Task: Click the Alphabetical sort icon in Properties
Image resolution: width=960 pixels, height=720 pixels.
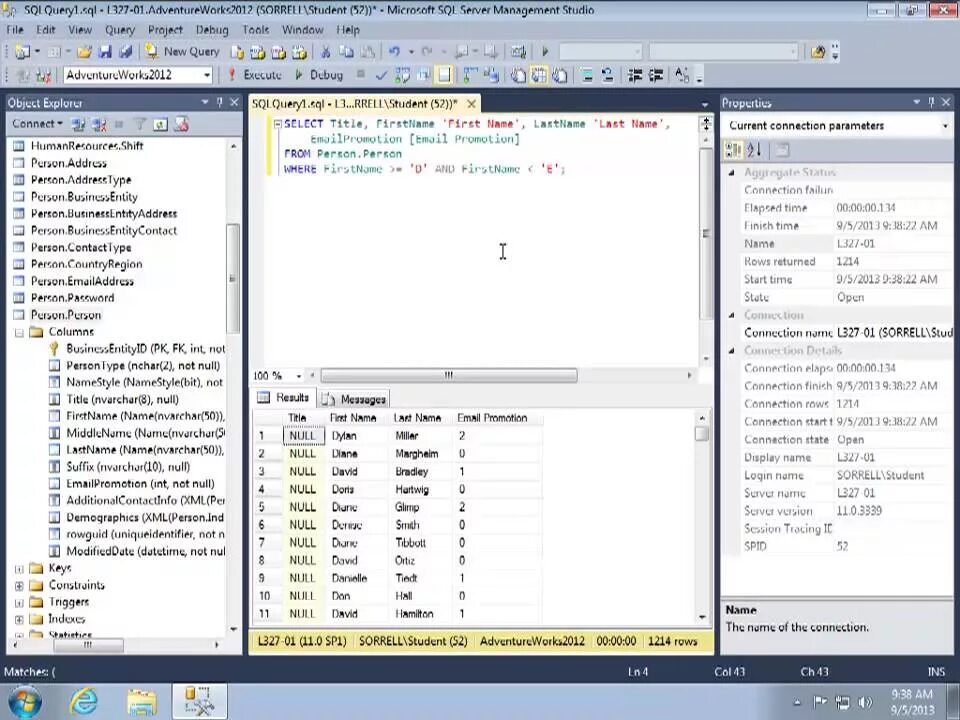Action: click(x=754, y=149)
